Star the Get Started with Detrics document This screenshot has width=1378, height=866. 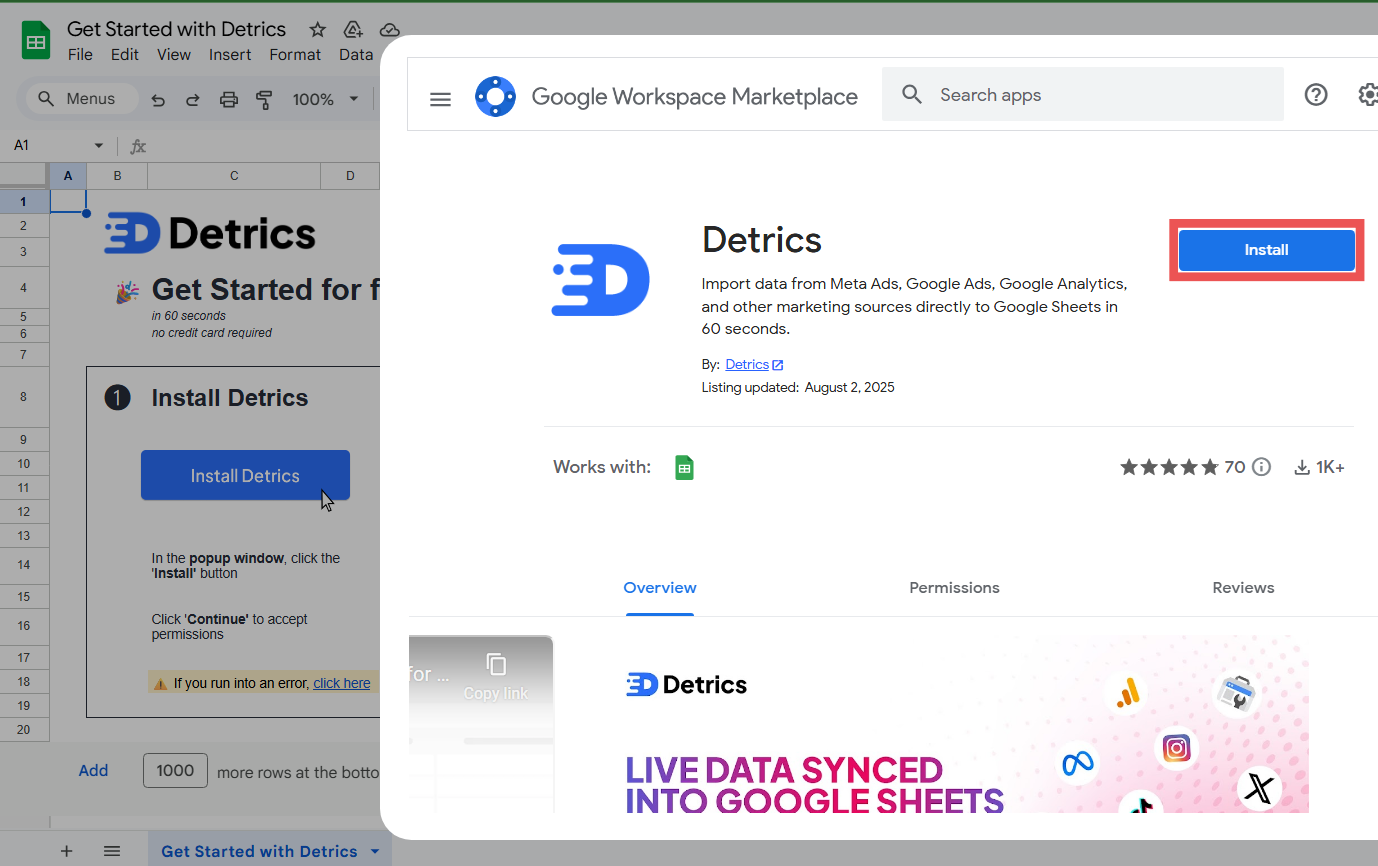click(317, 29)
